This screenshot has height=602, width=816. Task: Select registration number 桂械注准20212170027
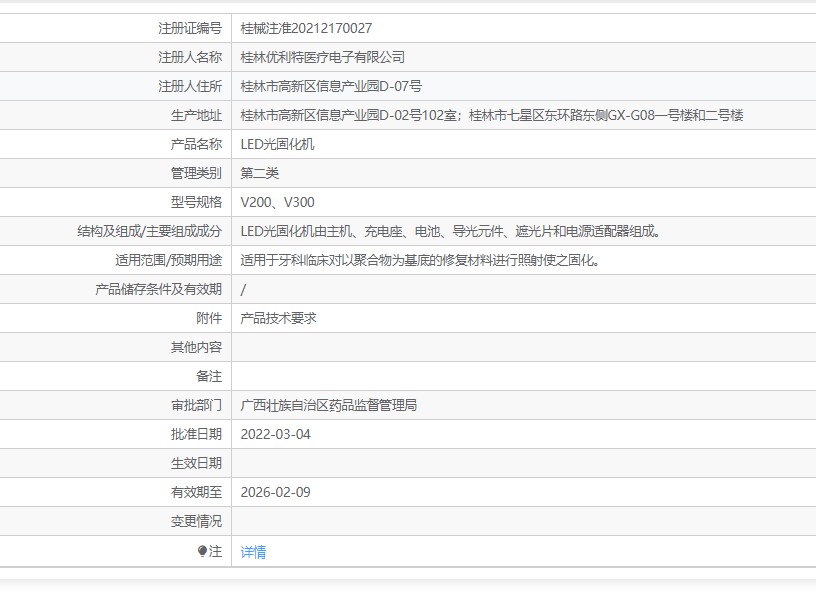coord(306,28)
